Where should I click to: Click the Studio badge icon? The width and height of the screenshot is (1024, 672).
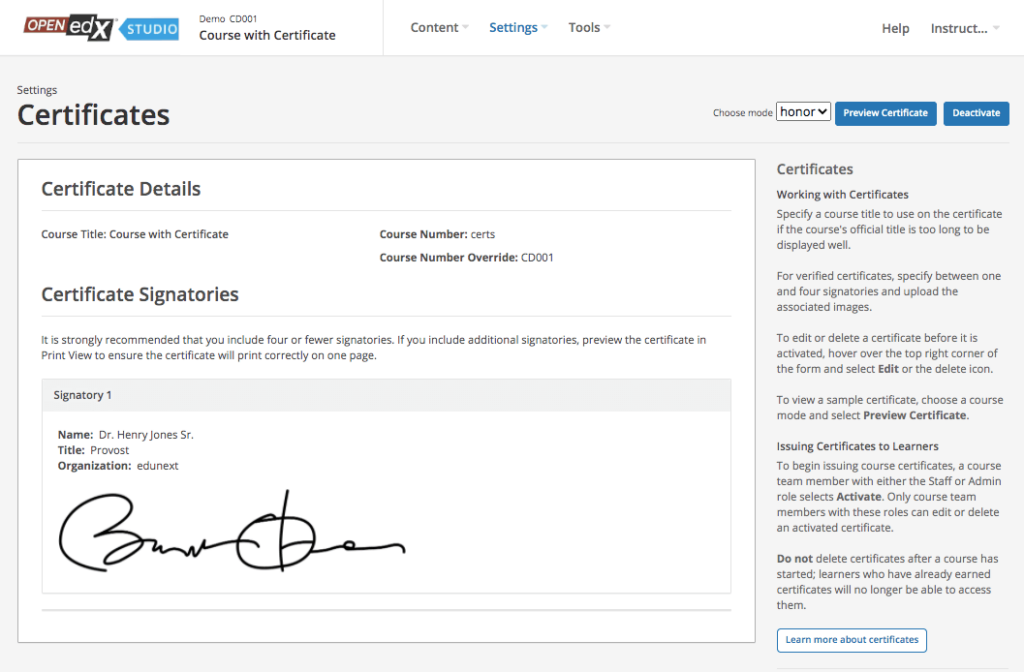150,29
